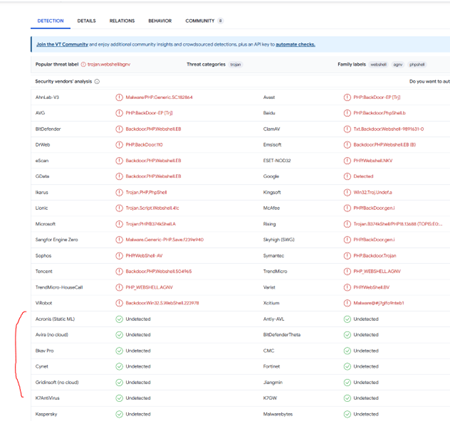Click the green check icon for Acronis (Static ML)
This screenshot has width=450, height=421.
click(119, 319)
